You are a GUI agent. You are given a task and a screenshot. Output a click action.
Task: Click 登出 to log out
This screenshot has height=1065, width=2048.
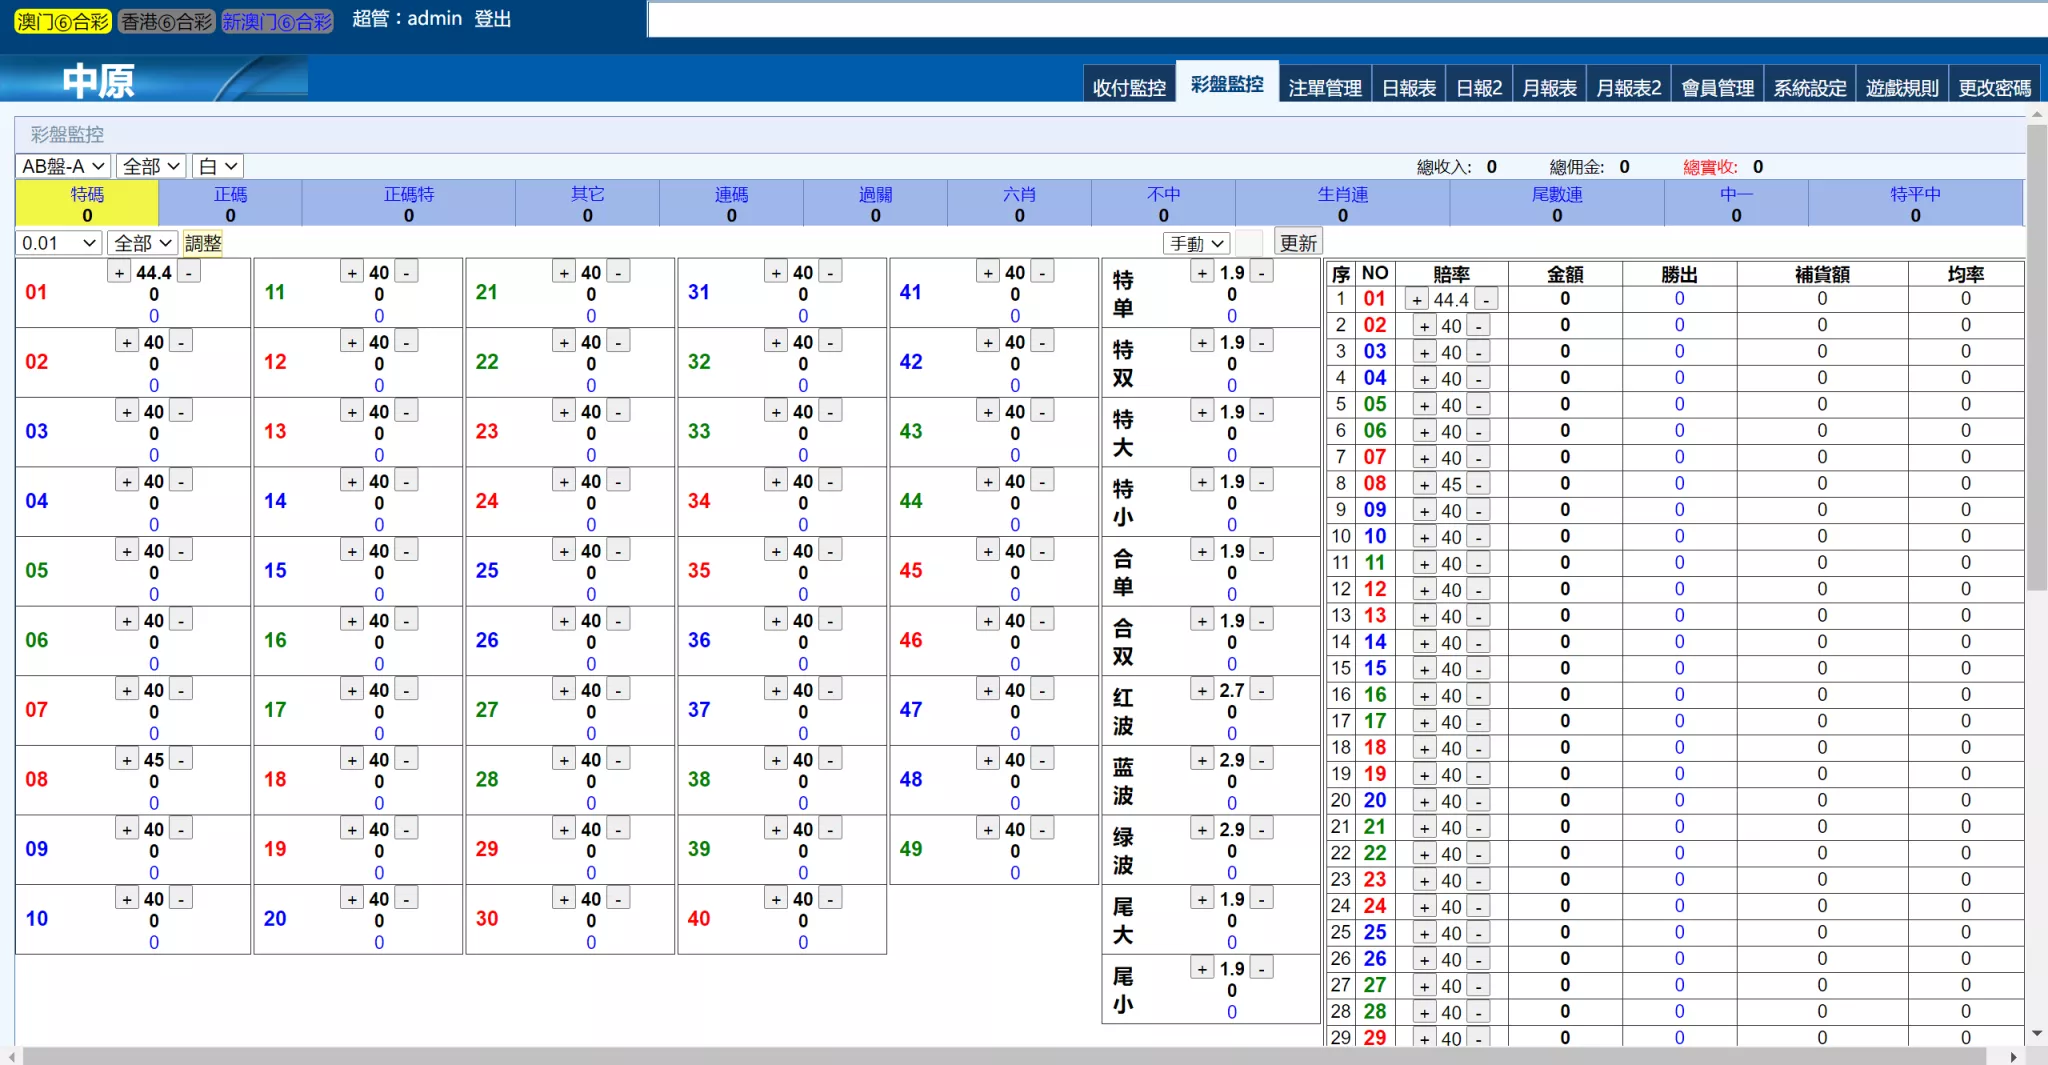[492, 19]
